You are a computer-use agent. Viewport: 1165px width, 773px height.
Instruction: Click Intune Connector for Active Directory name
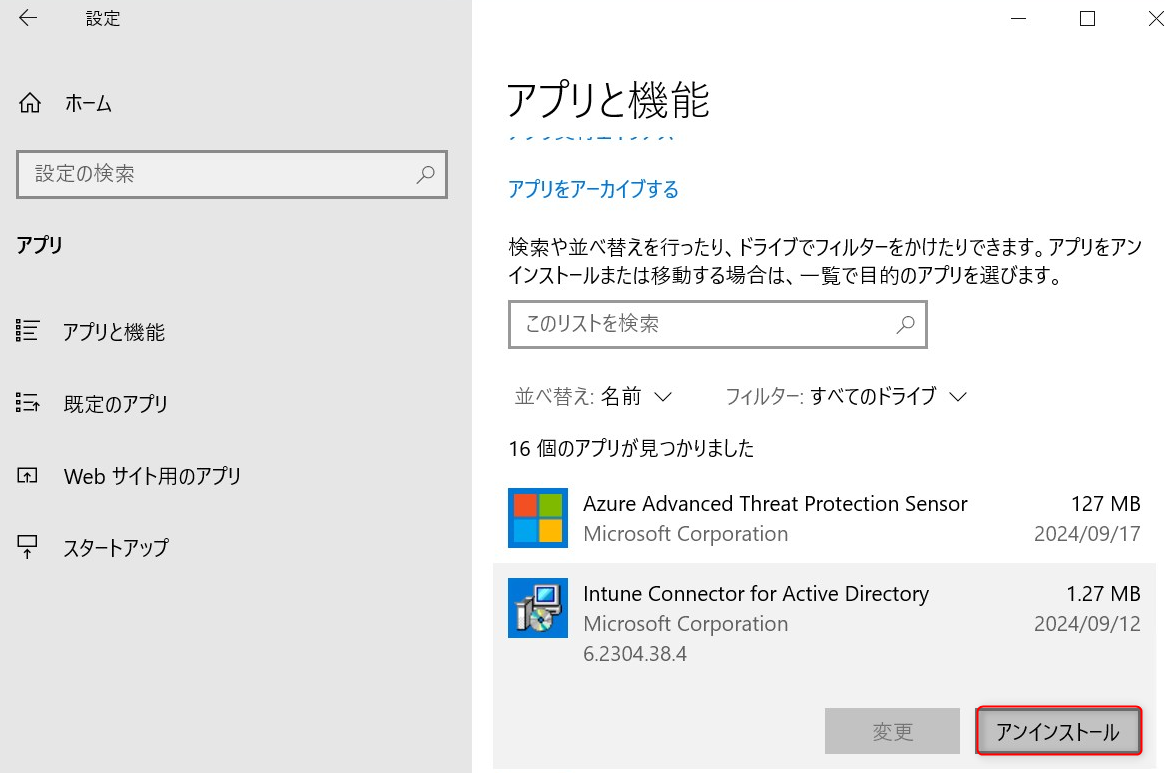pos(756,594)
